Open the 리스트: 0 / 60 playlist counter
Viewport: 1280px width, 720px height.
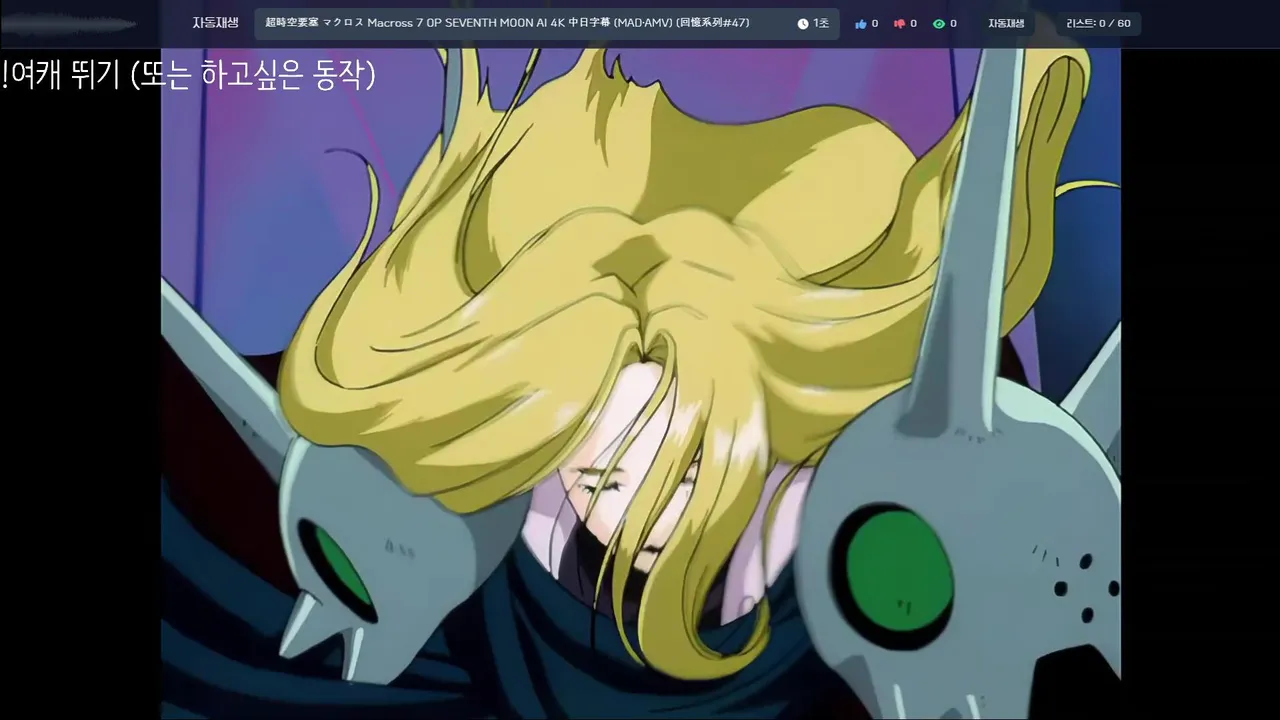click(1099, 23)
